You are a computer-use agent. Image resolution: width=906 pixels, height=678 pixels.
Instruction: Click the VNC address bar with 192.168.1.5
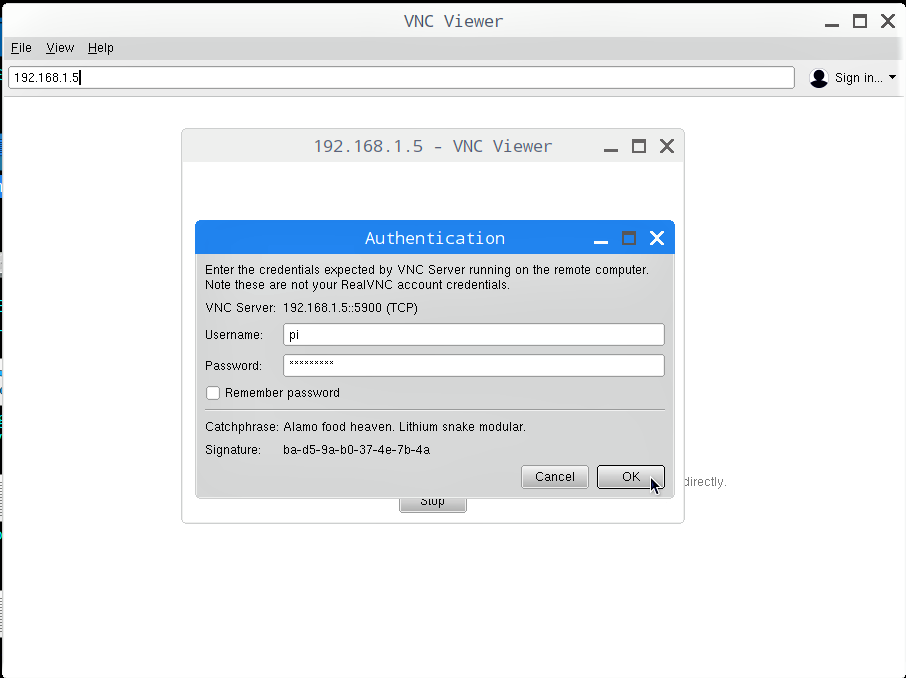(x=401, y=77)
